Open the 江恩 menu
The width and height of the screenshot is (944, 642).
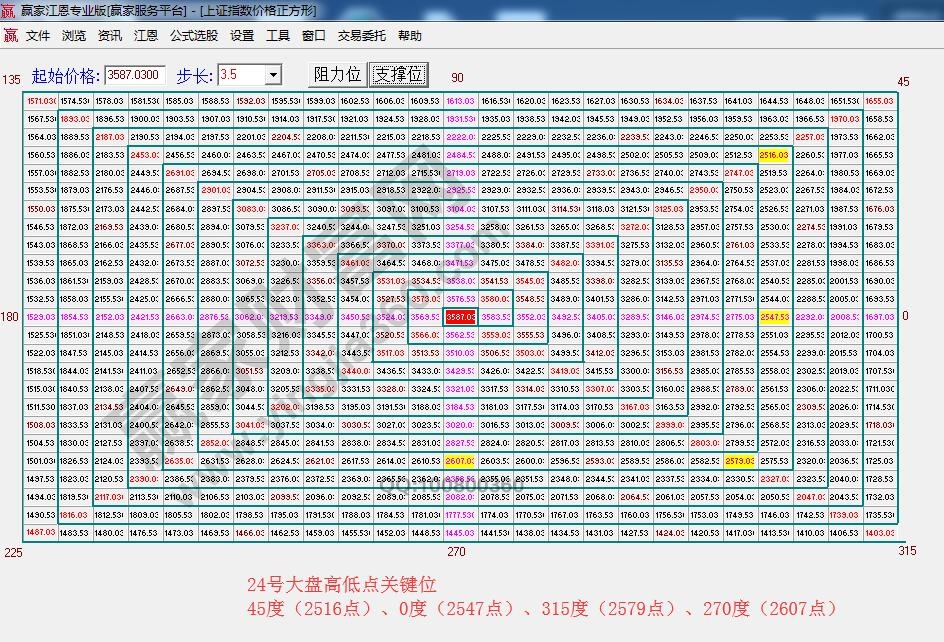146,35
